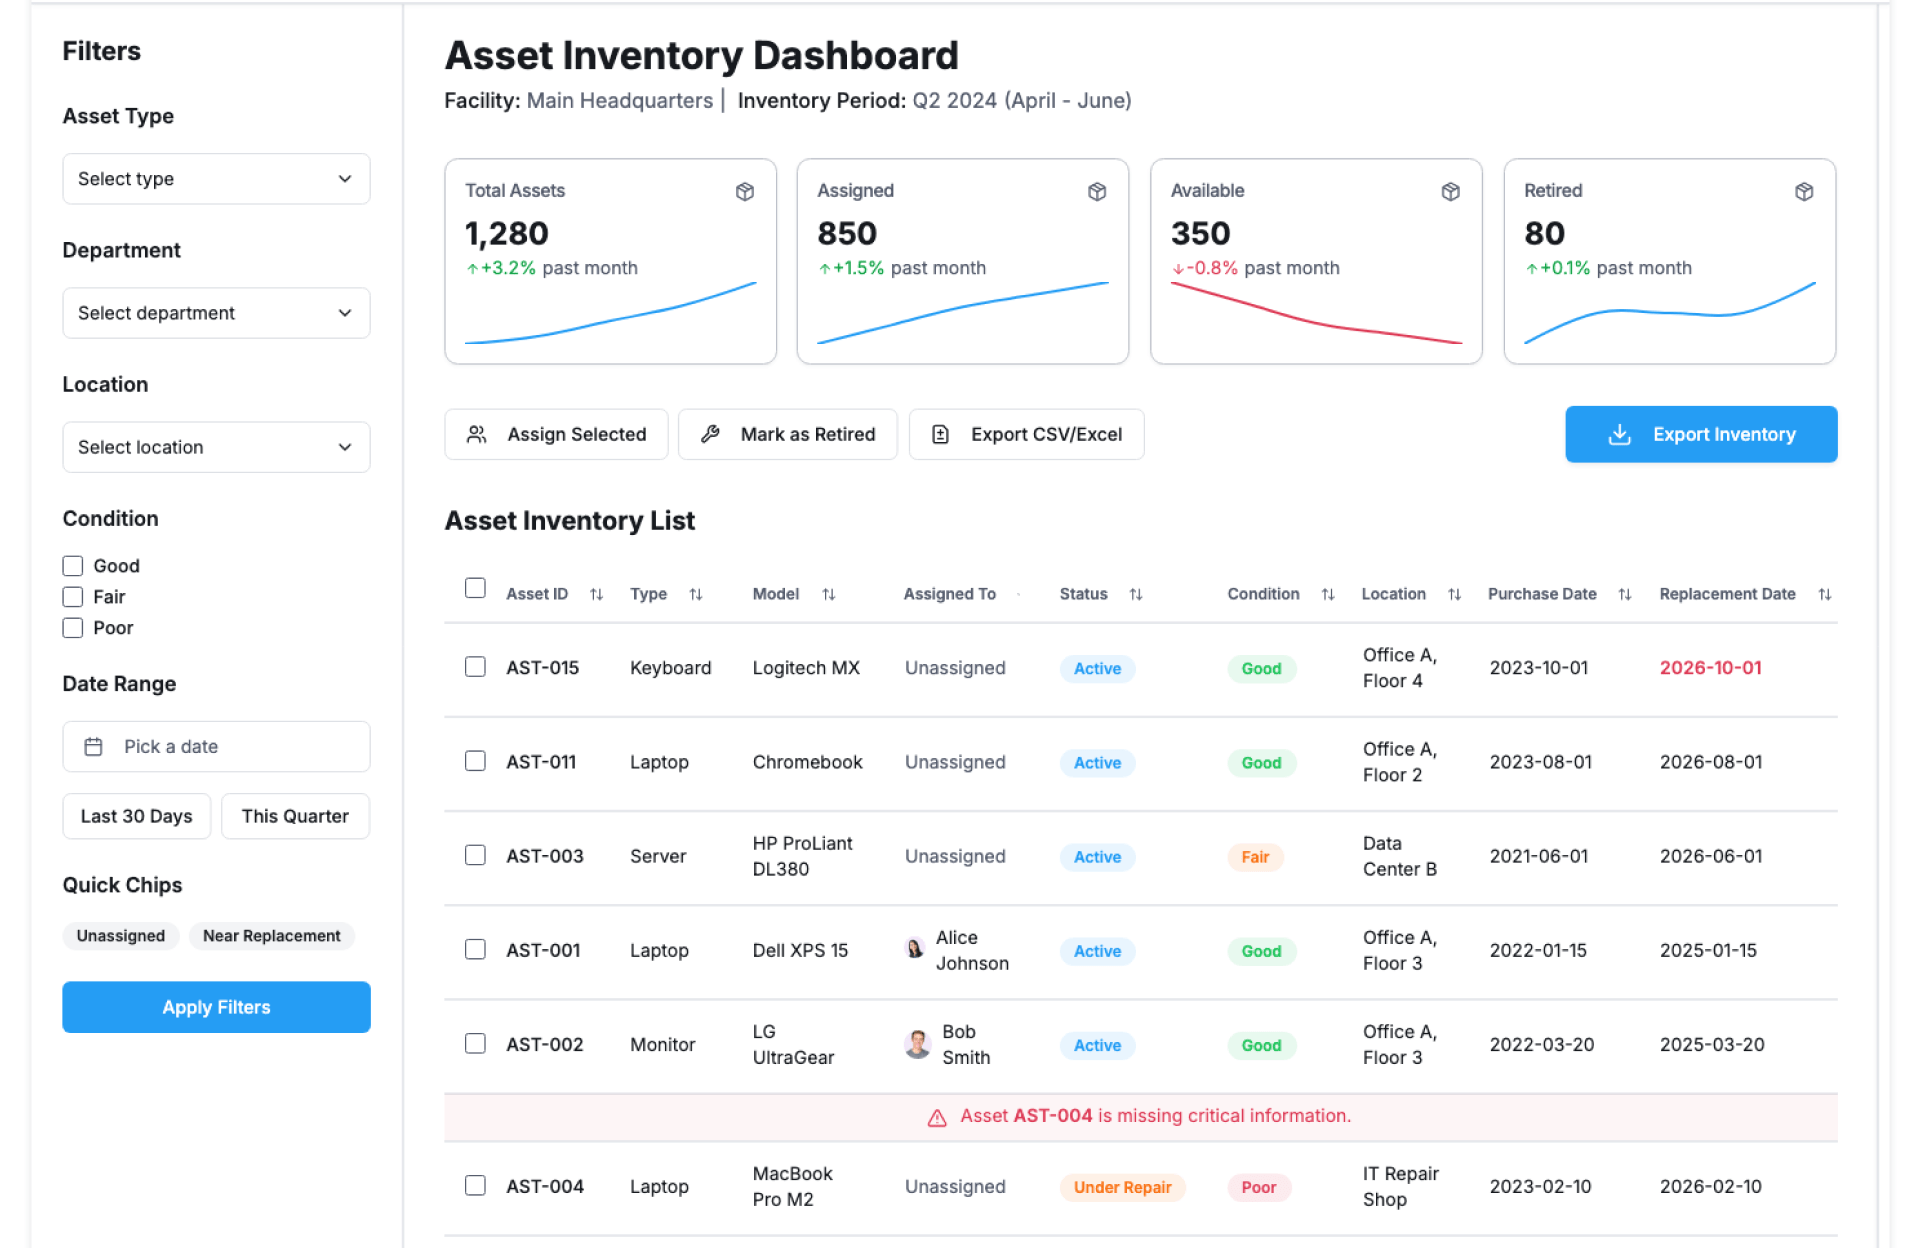The width and height of the screenshot is (1920, 1248).
Task: Click the Pick a date field
Action: click(216, 747)
